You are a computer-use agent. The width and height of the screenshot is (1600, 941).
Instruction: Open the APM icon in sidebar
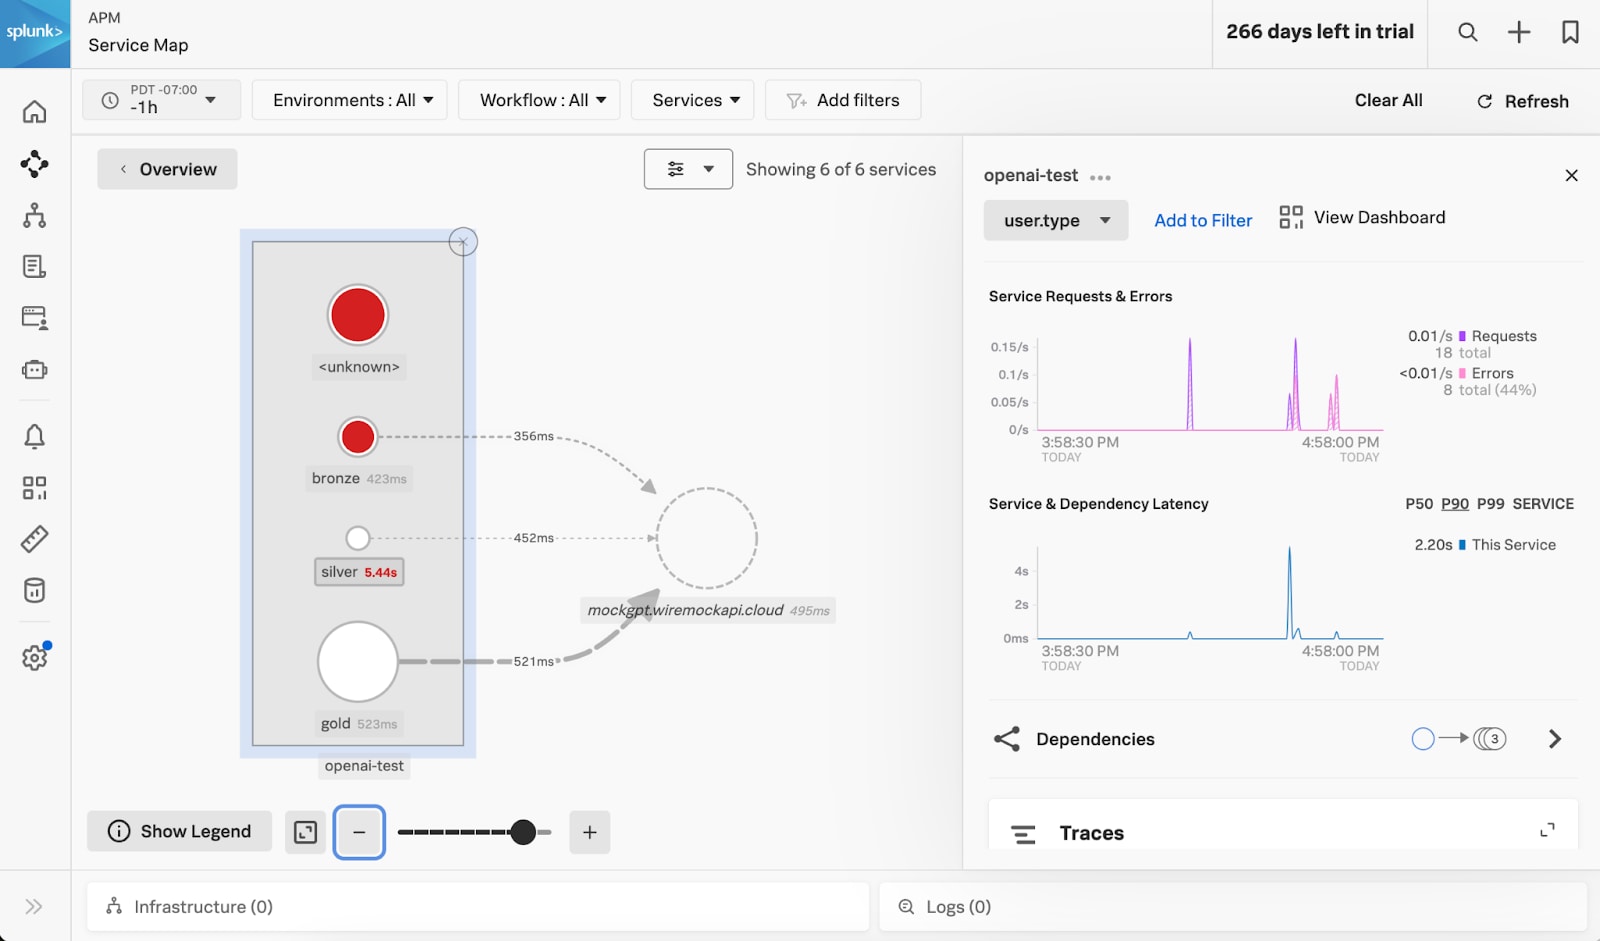coord(34,164)
